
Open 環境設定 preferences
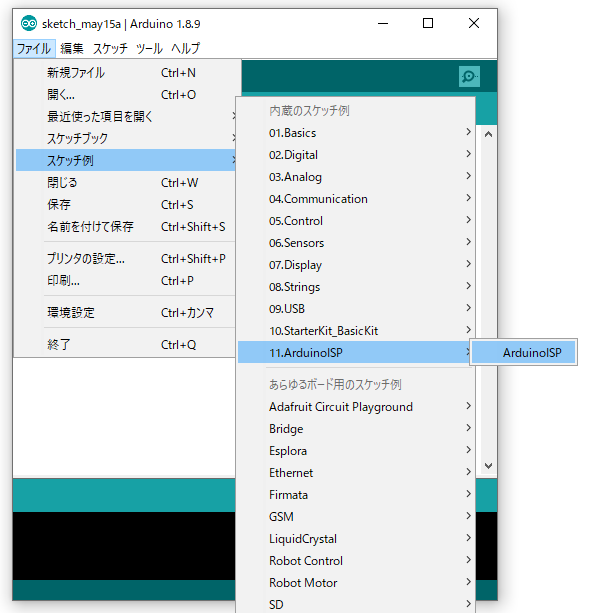pos(125,312)
